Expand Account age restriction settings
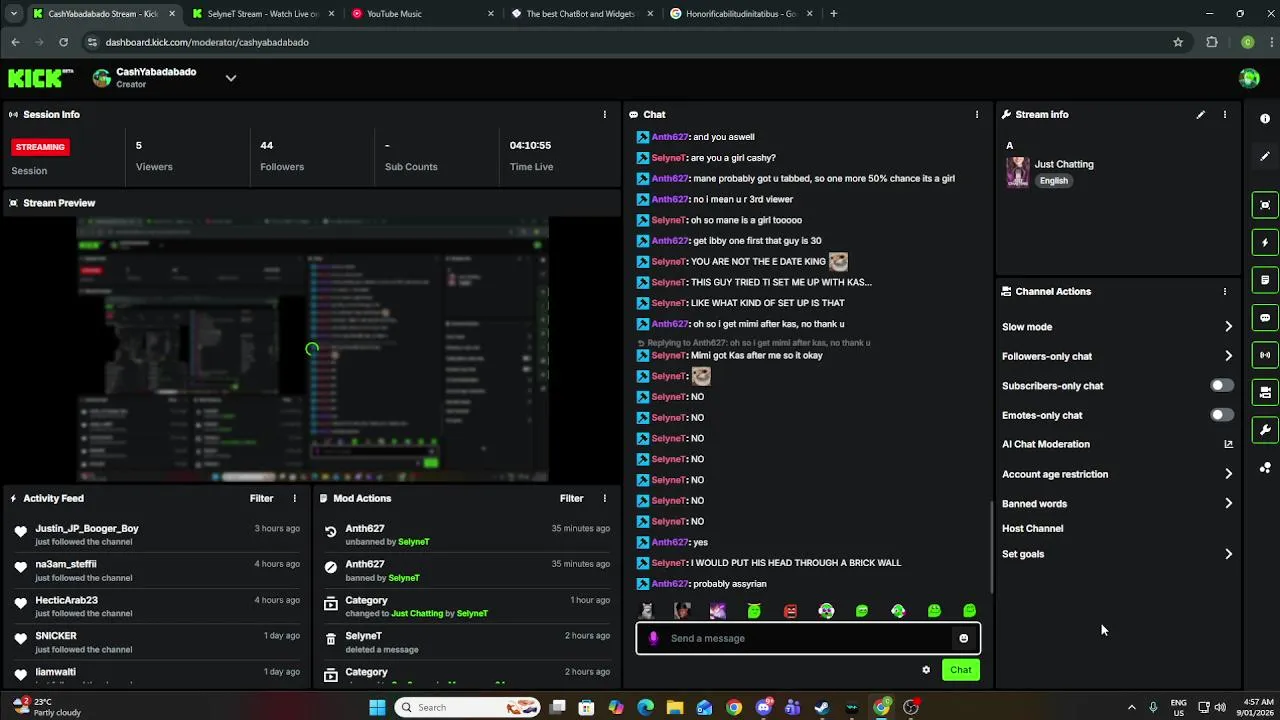1280x720 pixels. 1228,474
